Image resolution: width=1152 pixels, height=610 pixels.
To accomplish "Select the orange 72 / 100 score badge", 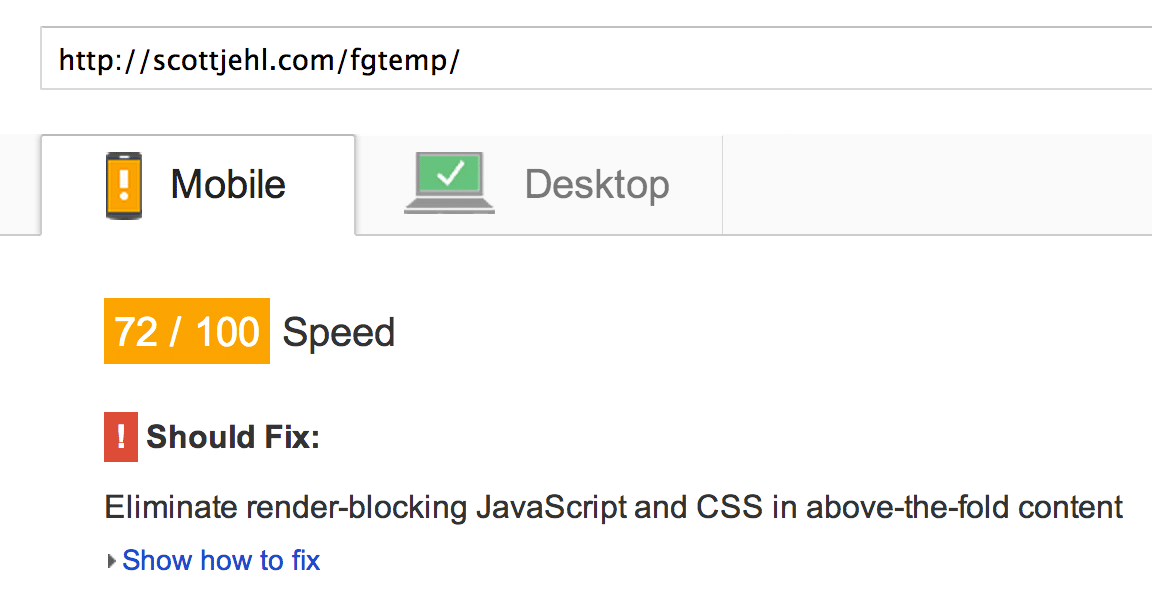I will (187, 331).
